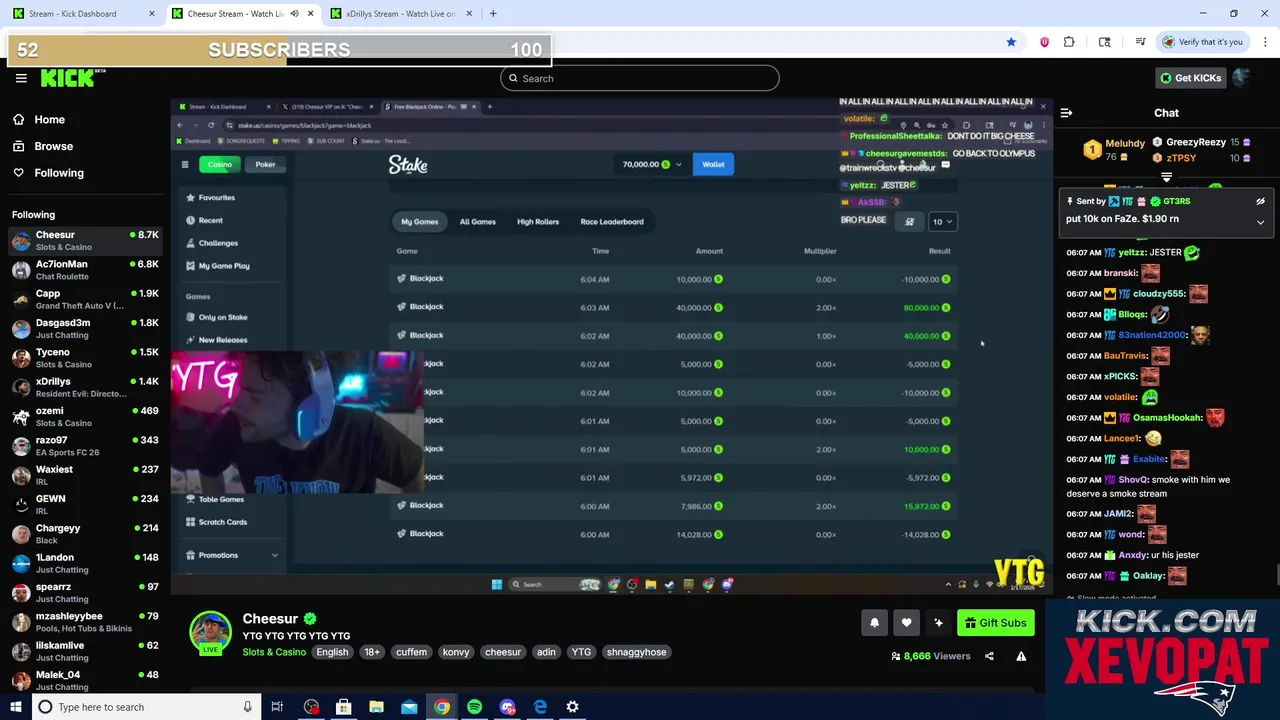
Task: Open the Kick hamburger menu
Action: tap(21, 78)
